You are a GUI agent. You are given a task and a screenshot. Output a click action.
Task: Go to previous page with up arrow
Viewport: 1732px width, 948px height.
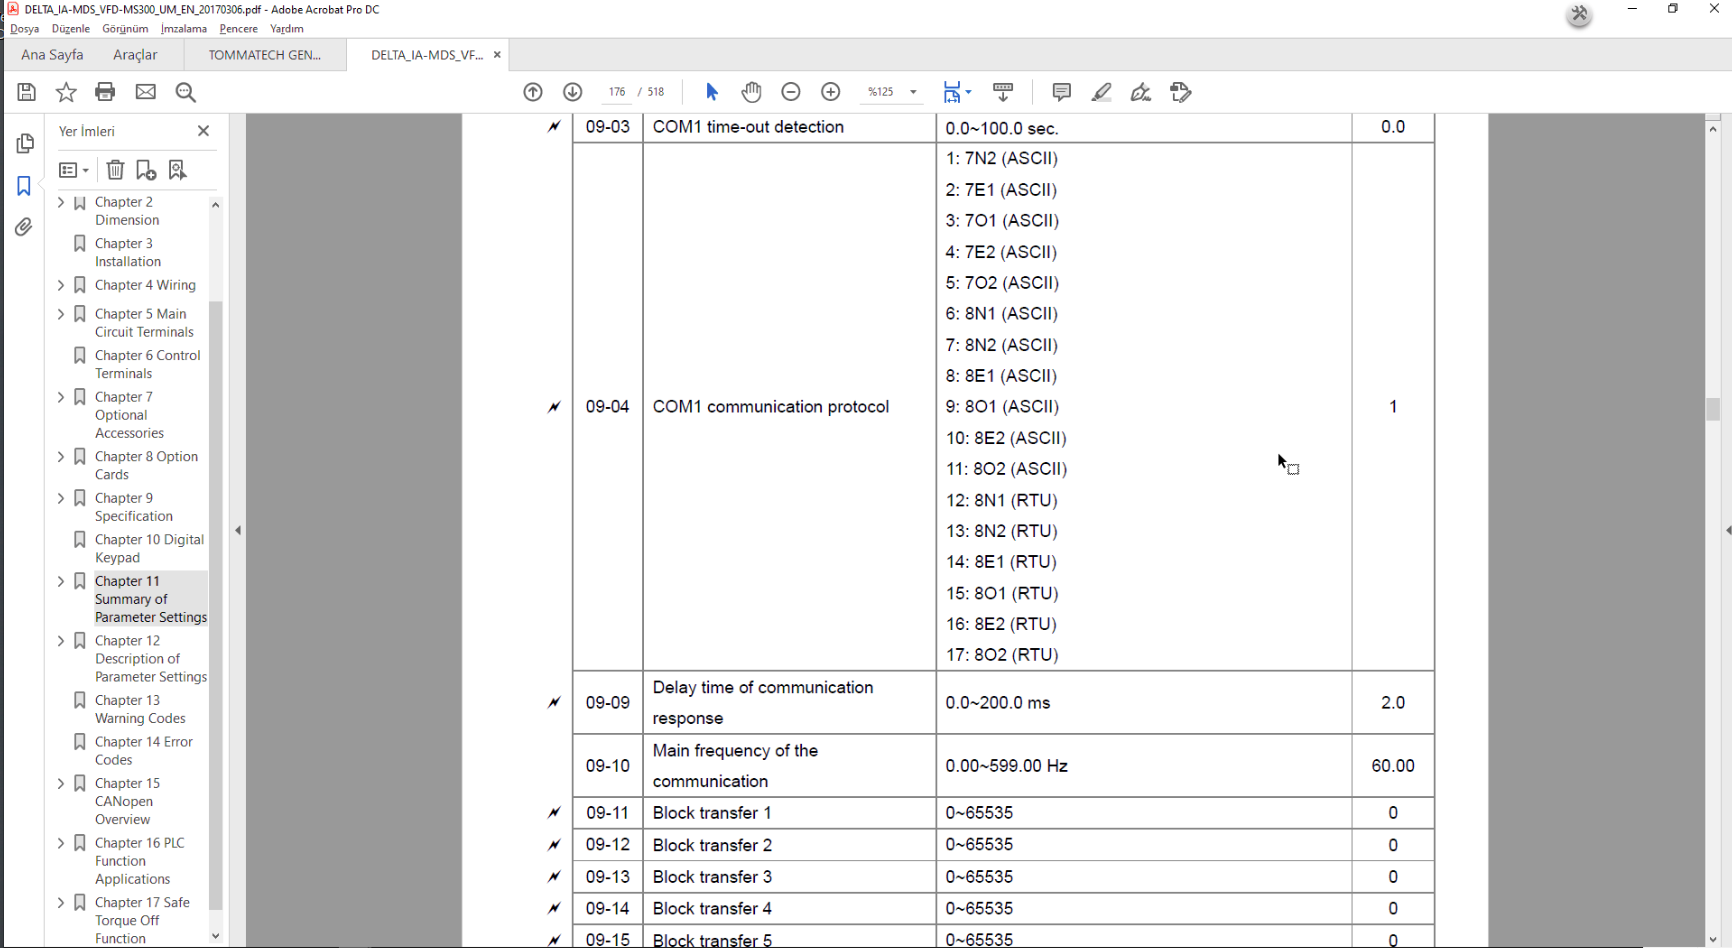pos(533,92)
